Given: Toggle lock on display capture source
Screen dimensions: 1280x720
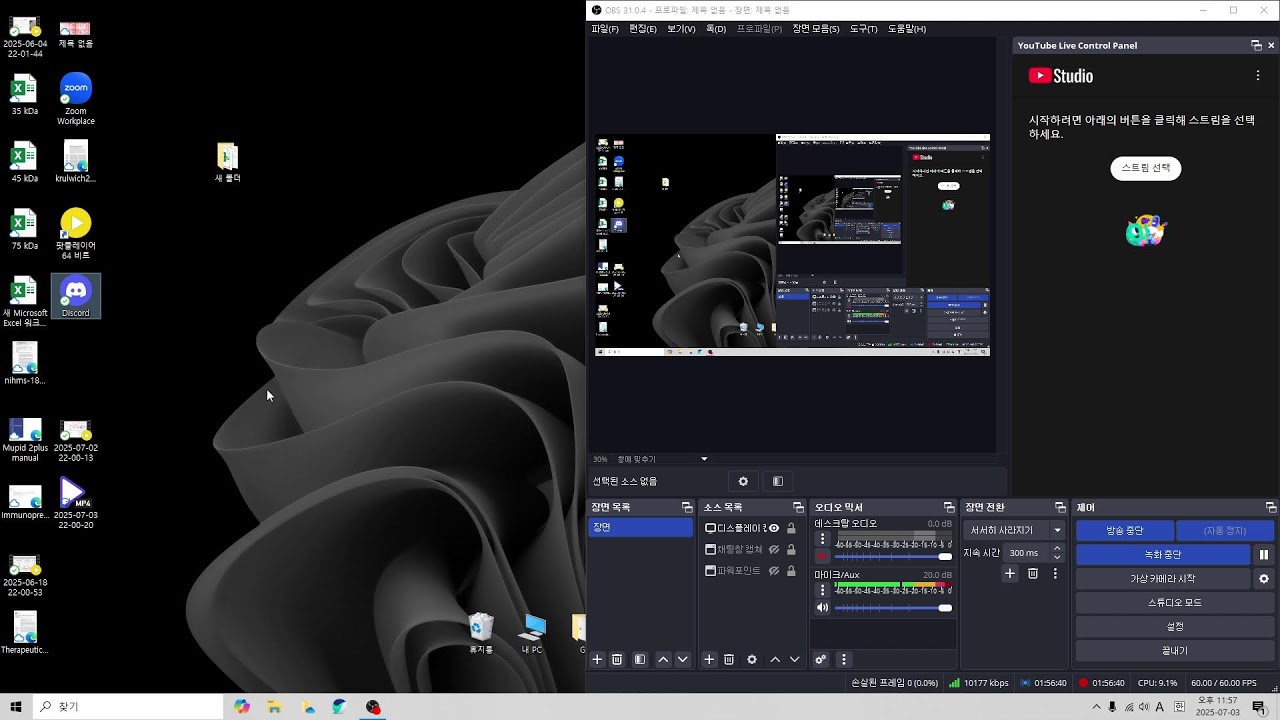Looking at the screenshot, I should (791, 528).
